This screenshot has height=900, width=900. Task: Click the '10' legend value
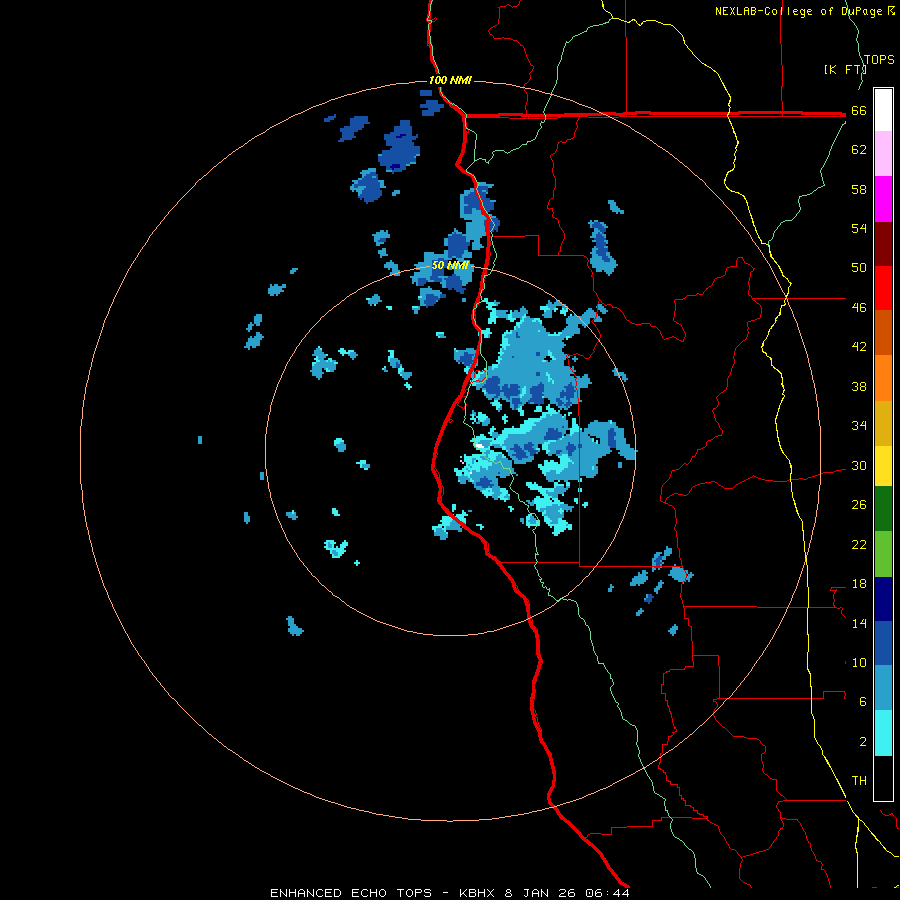859,663
